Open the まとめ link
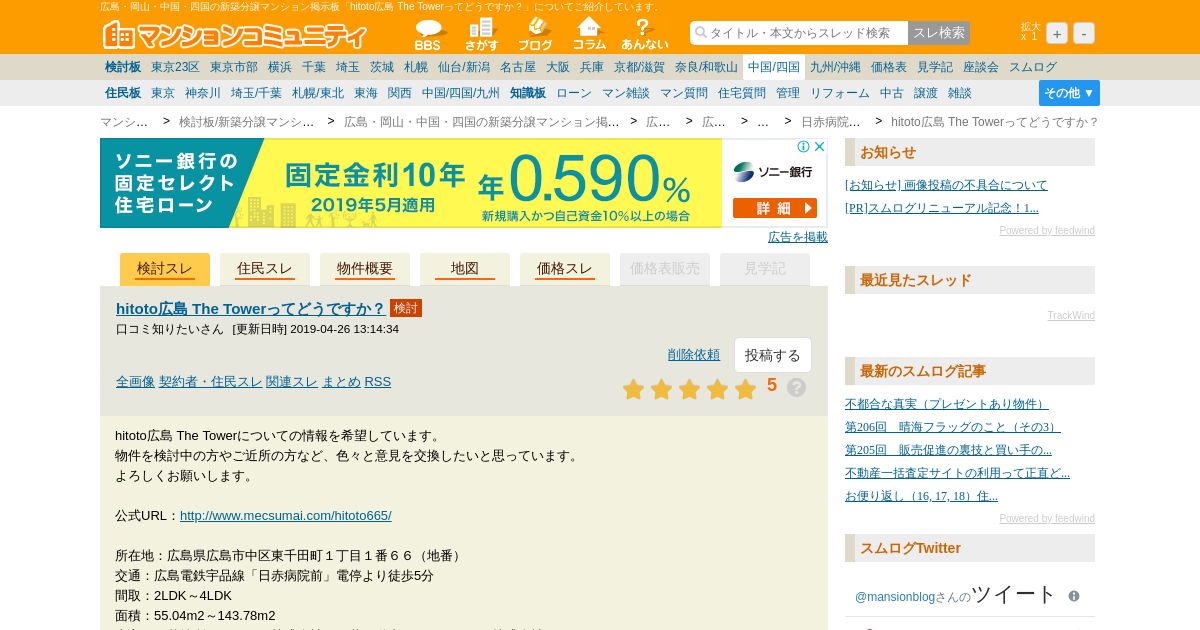The image size is (1200, 630). tap(341, 381)
